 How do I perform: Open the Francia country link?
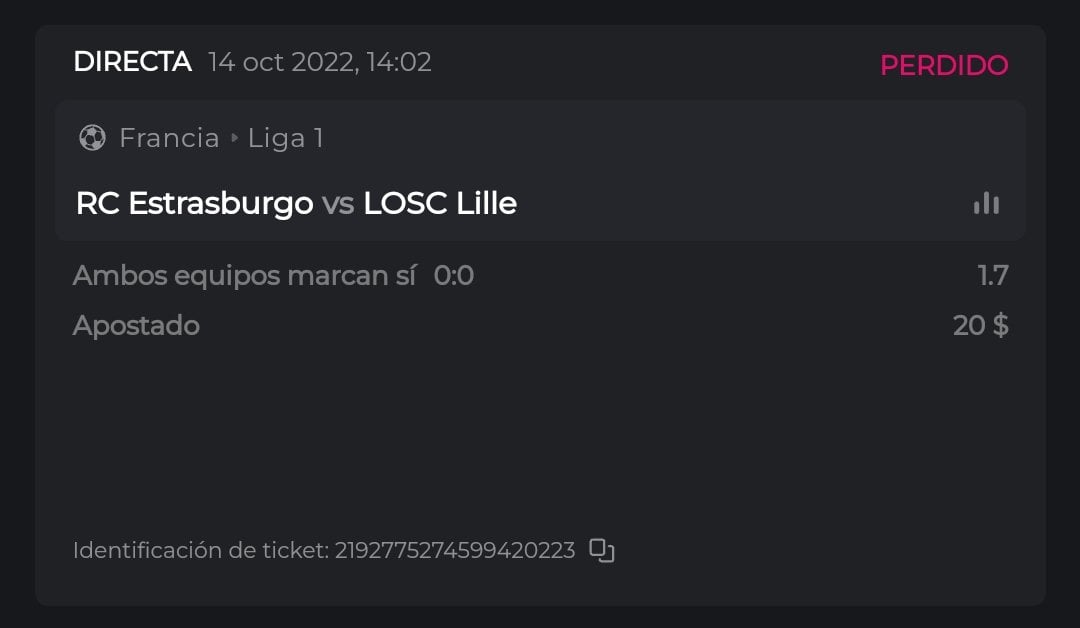pyautogui.click(x=169, y=138)
